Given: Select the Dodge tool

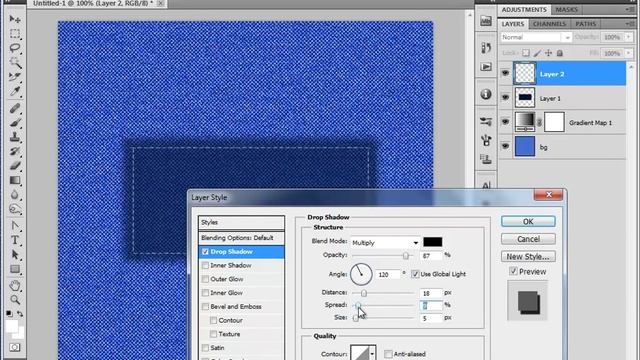Looking at the screenshot, I should click(15, 209).
